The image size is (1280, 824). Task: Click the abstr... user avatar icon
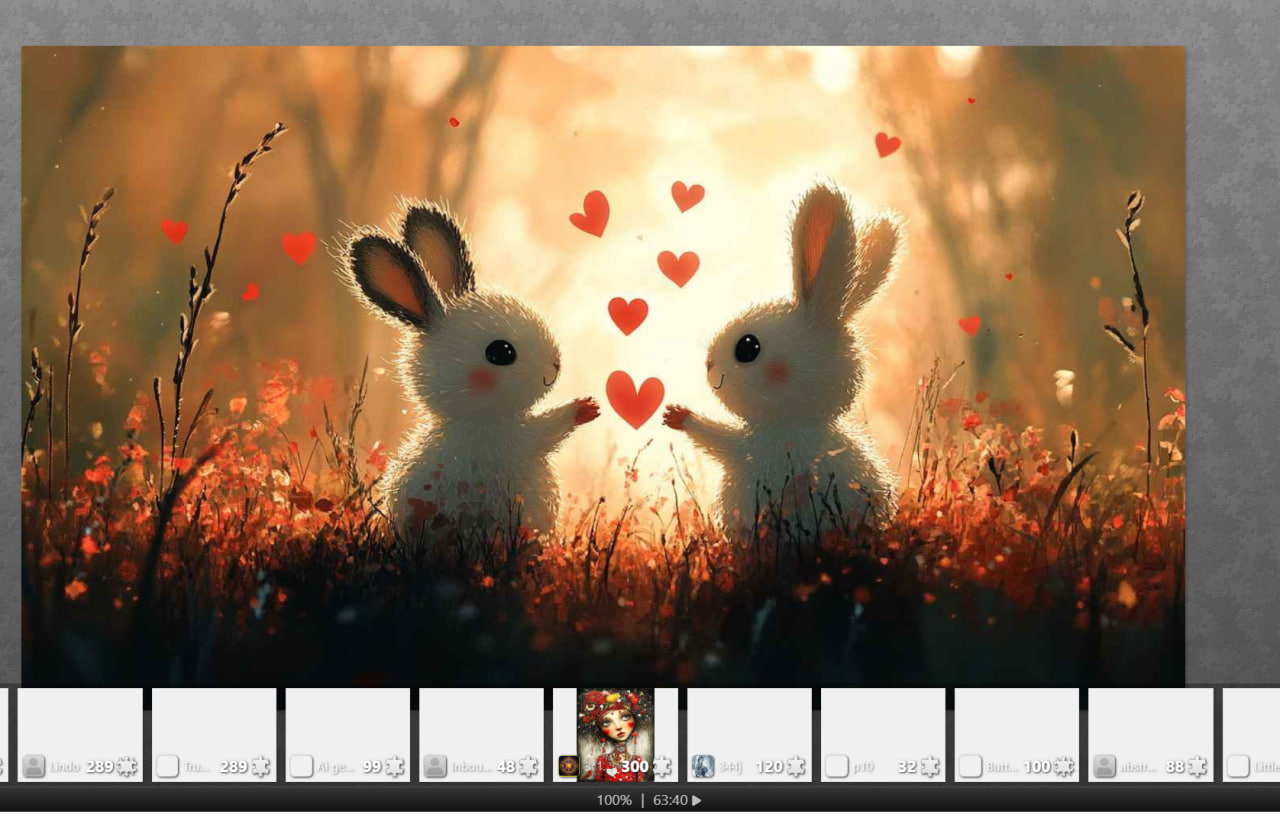tap(1104, 767)
